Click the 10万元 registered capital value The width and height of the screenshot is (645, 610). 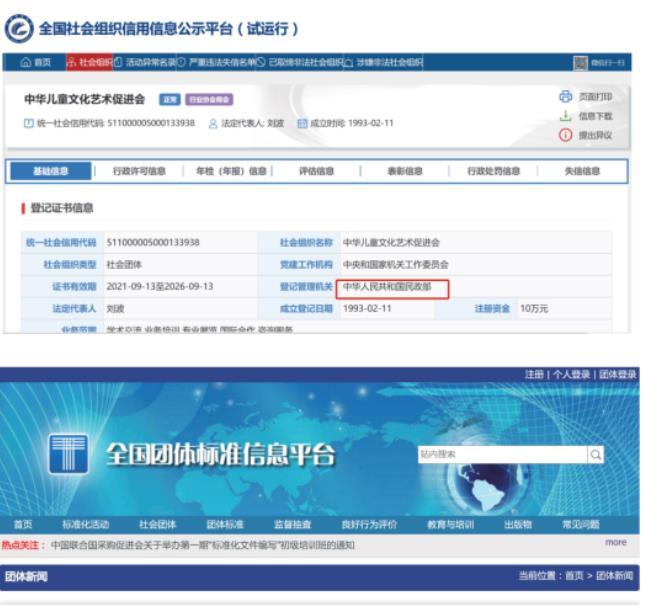point(534,308)
